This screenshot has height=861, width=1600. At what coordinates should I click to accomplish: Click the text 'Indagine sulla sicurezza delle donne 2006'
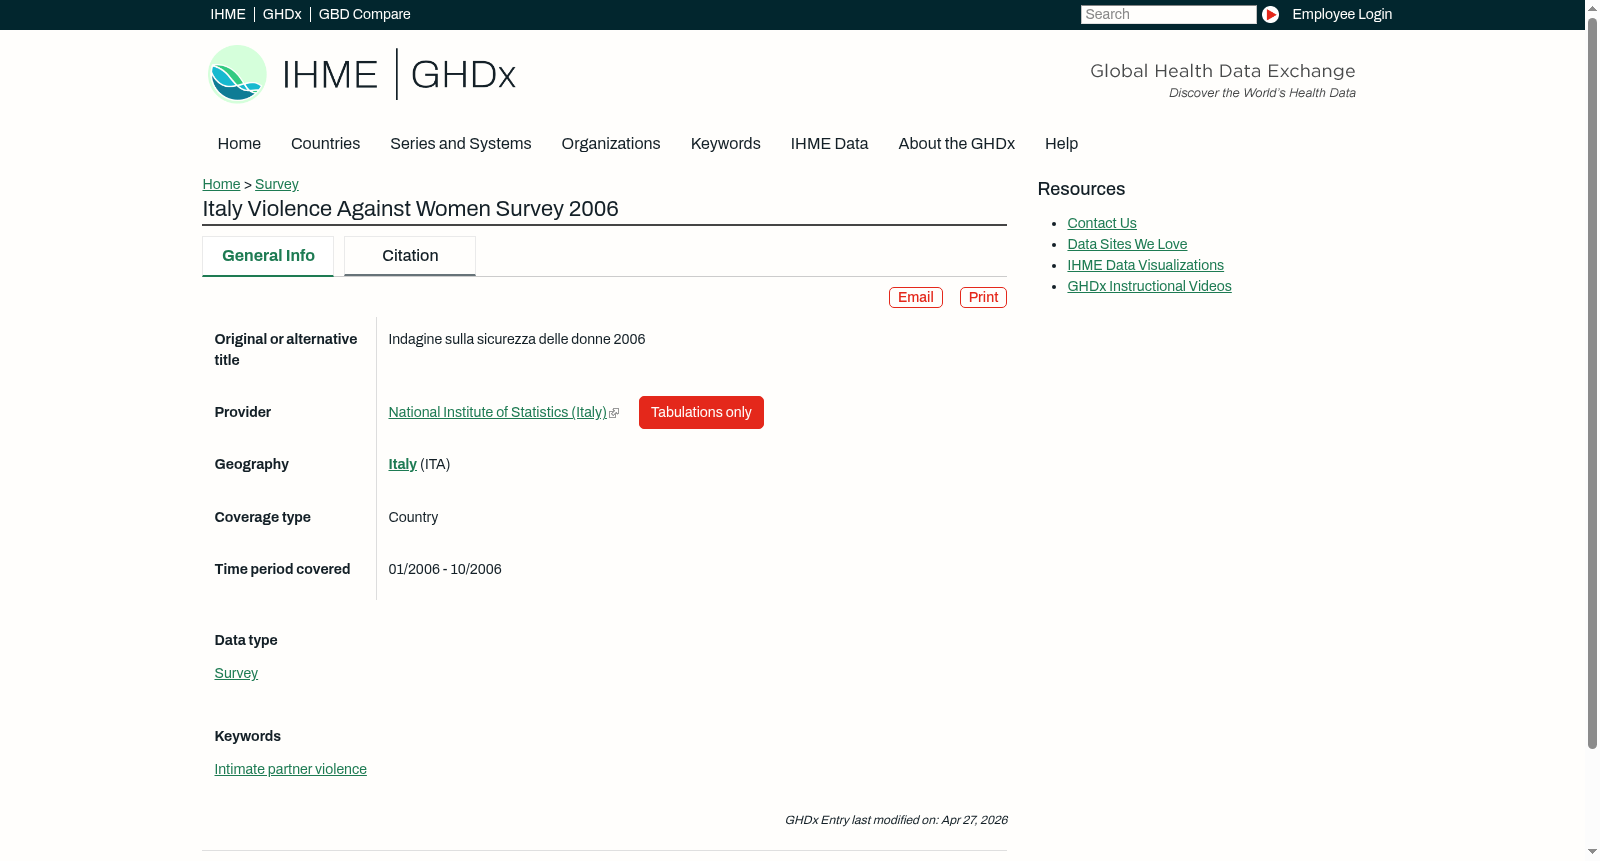(517, 339)
